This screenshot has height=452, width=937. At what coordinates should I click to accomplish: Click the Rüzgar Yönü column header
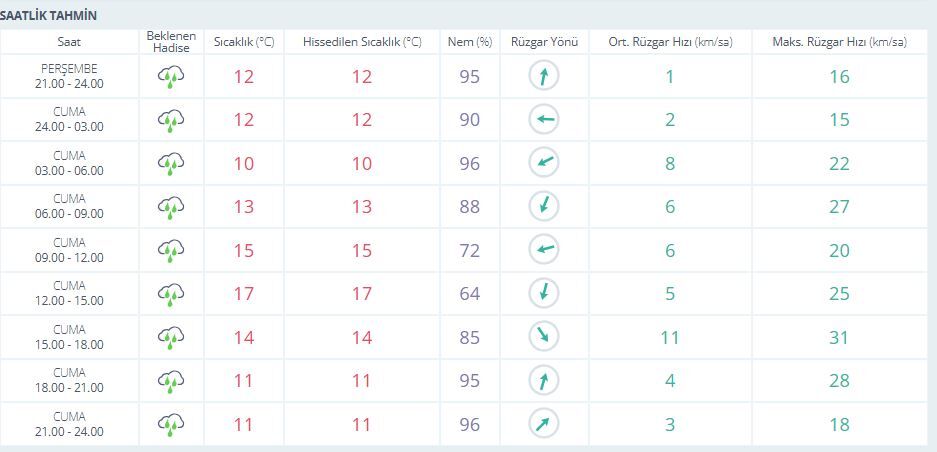[x=544, y=42]
